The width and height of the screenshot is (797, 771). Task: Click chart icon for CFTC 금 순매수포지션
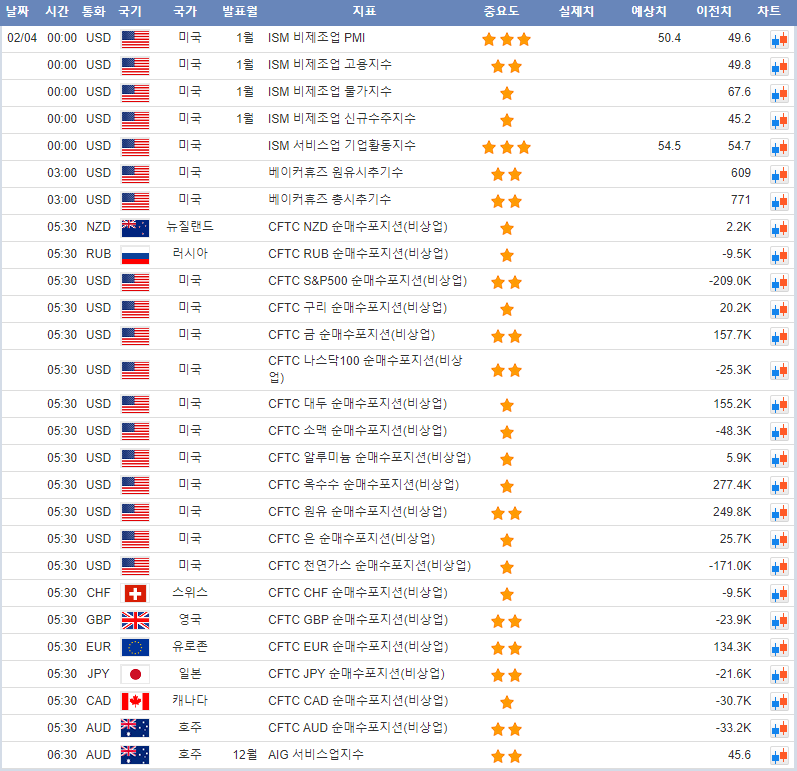click(778, 336)
